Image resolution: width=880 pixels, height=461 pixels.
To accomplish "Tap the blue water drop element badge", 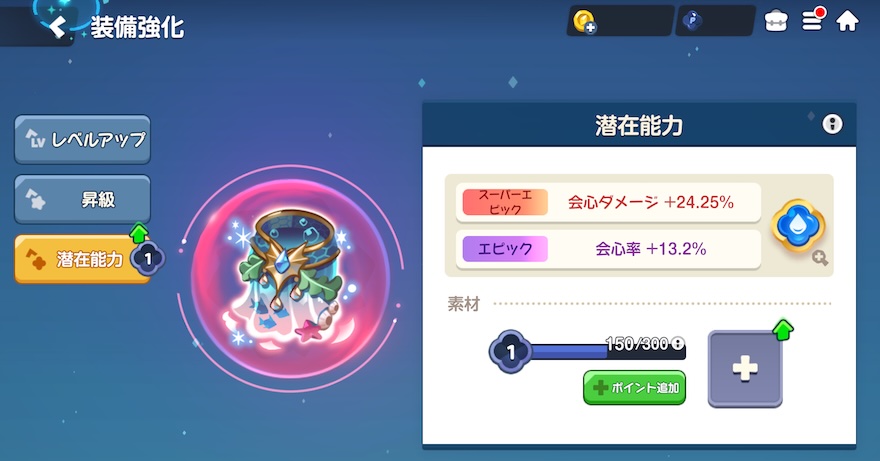I will [x=798, y=226].
